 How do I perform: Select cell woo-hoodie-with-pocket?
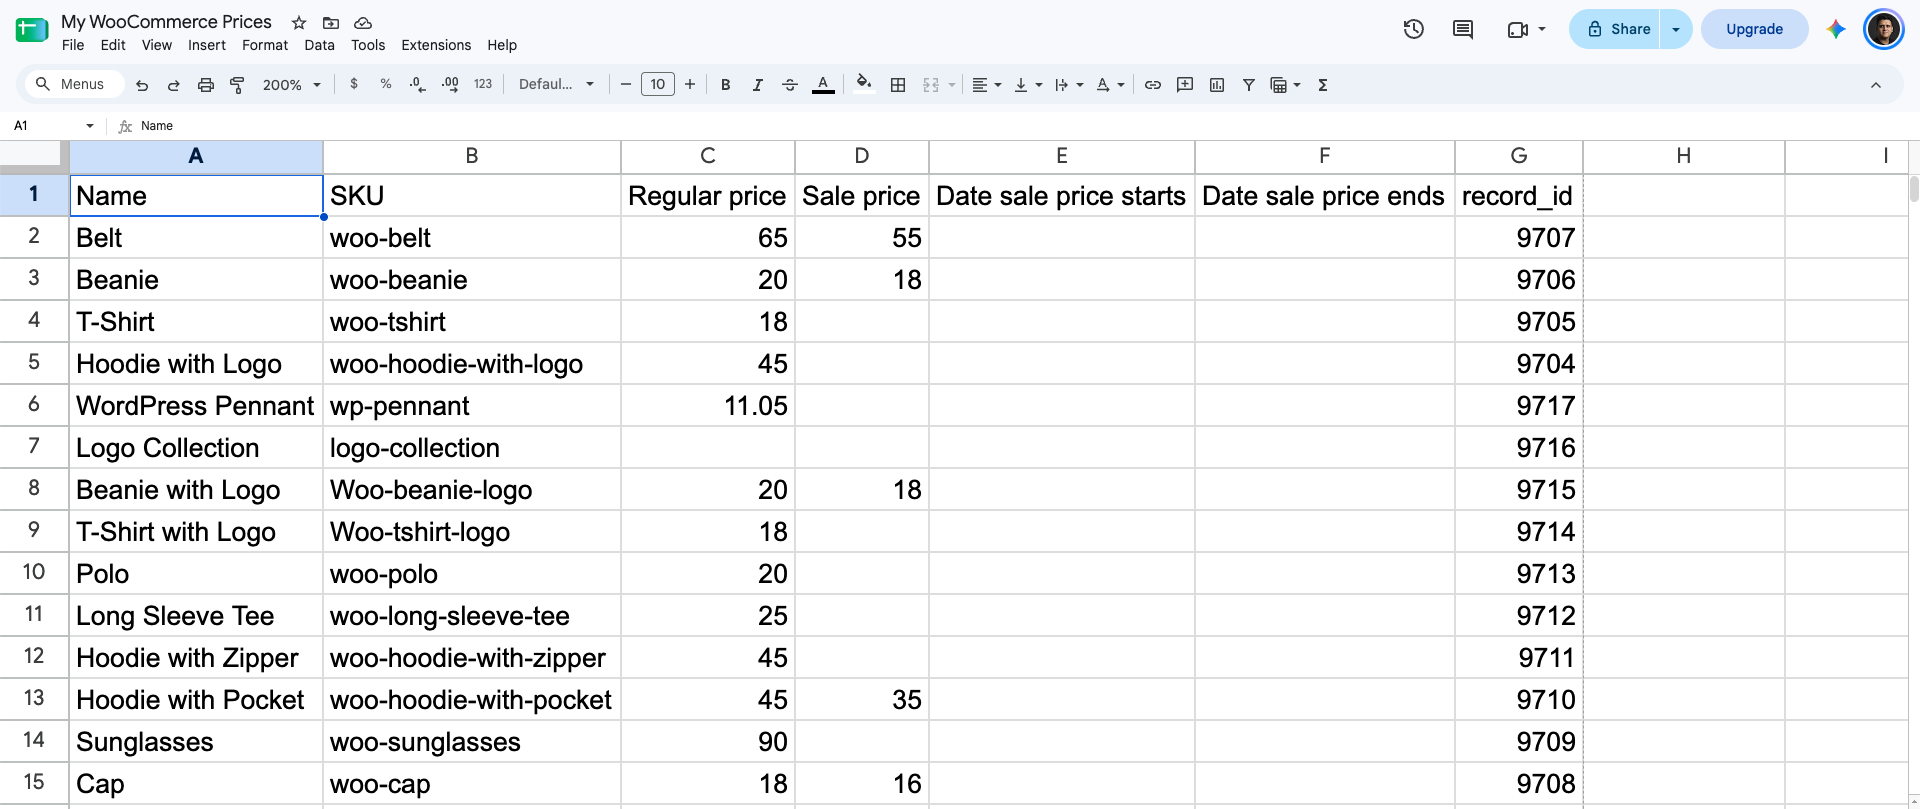472,700
